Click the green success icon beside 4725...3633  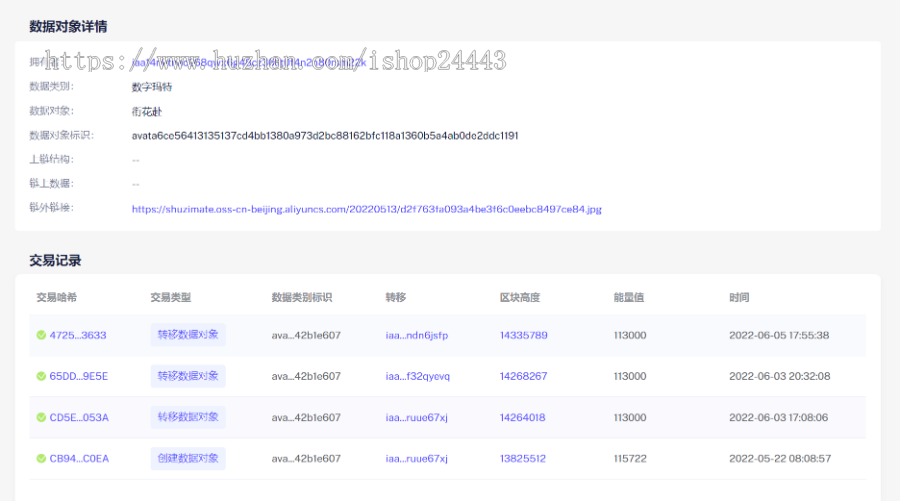(x=41, y=335)
